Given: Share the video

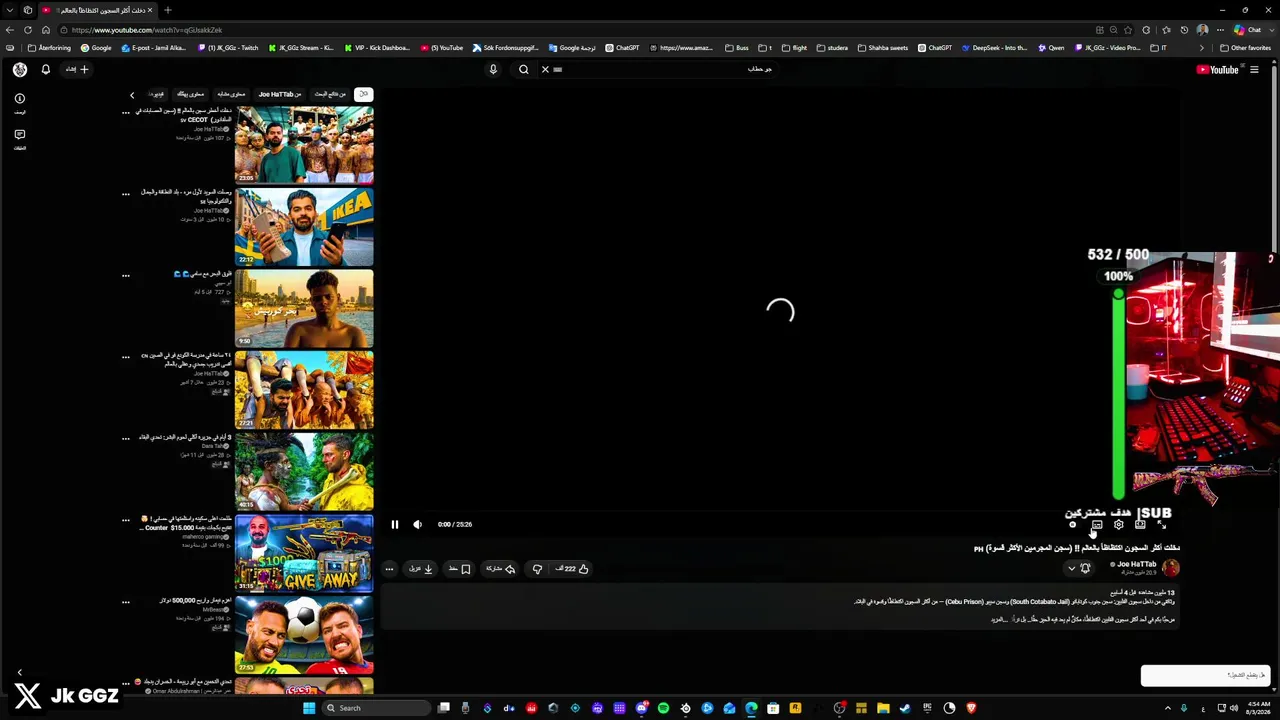Looking at the screenshot, I should (x=500, y=569).
